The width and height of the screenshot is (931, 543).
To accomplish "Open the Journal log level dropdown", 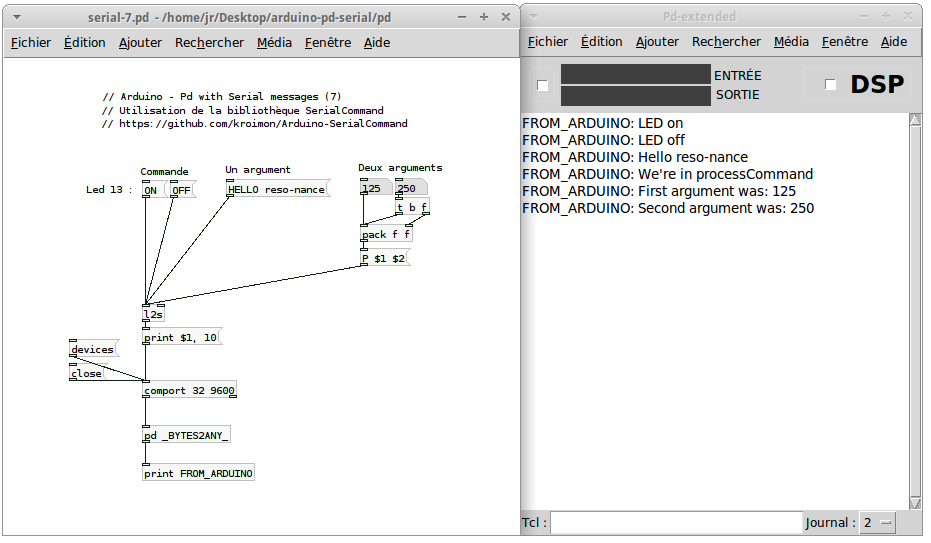I will 878,523.
